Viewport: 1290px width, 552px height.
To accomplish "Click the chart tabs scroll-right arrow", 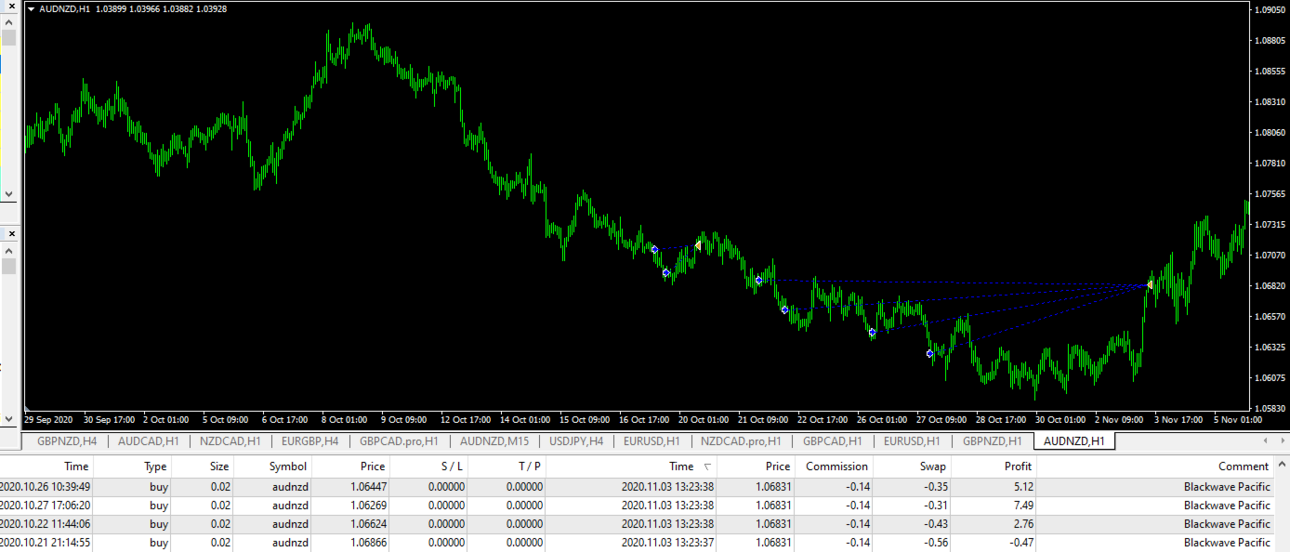I will tap(1281, 441).
